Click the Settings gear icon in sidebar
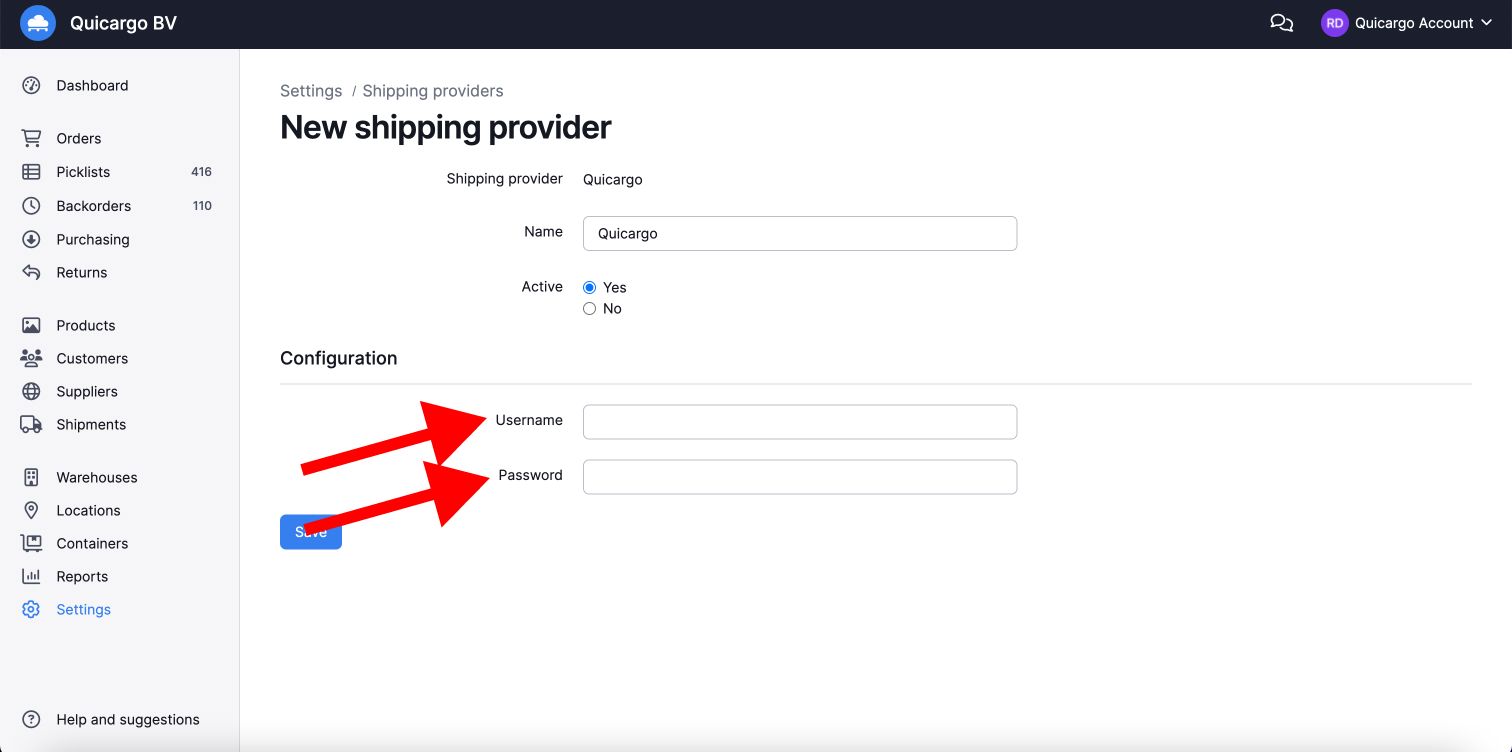 click(x=31, y=609)
